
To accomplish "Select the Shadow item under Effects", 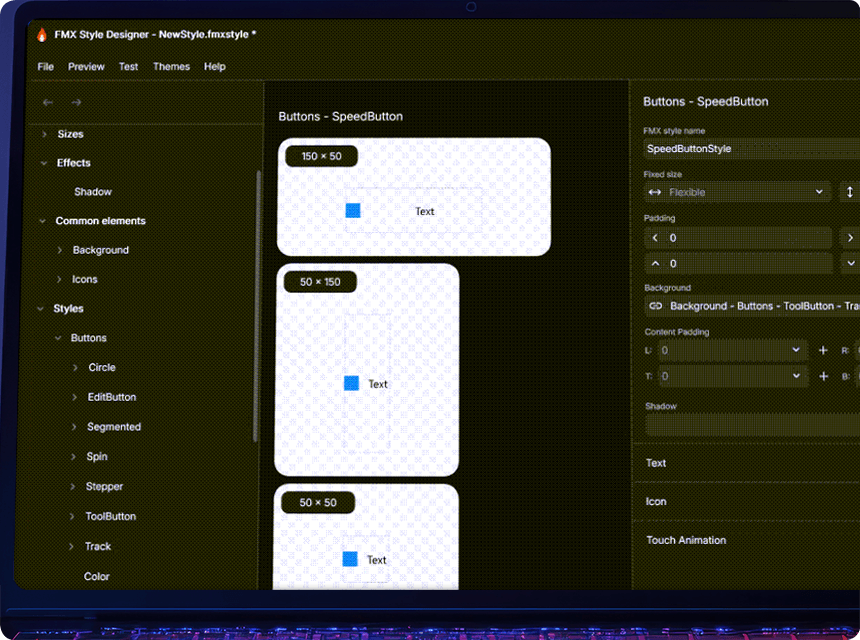I will pos(93,192).
